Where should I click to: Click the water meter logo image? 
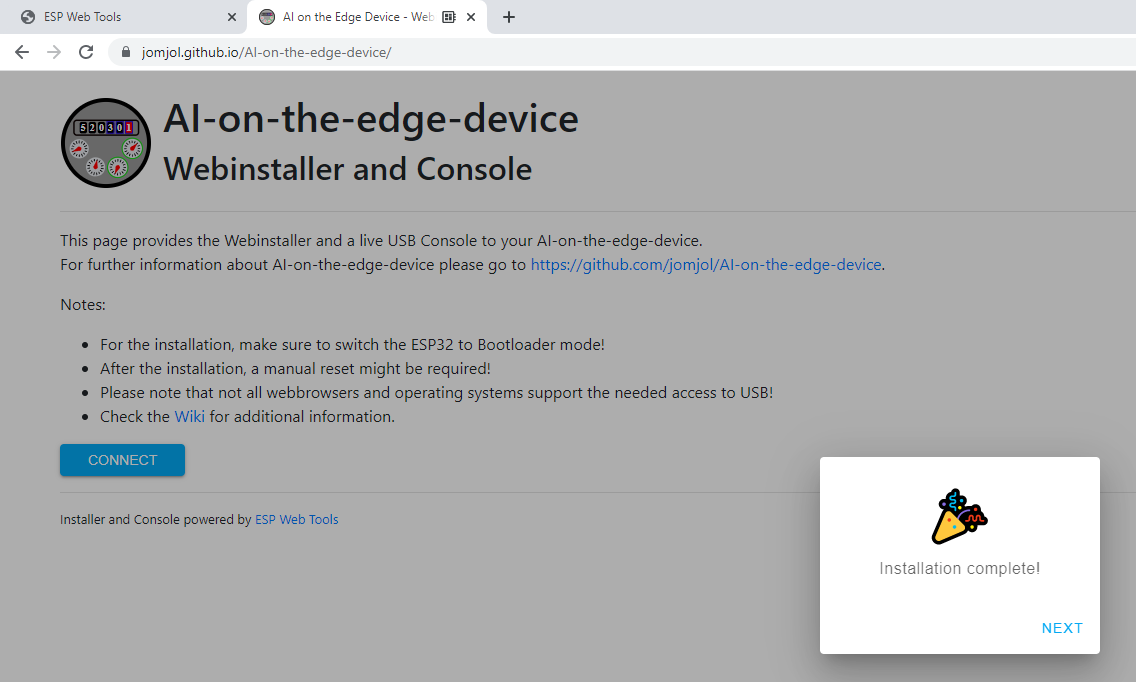106,143
